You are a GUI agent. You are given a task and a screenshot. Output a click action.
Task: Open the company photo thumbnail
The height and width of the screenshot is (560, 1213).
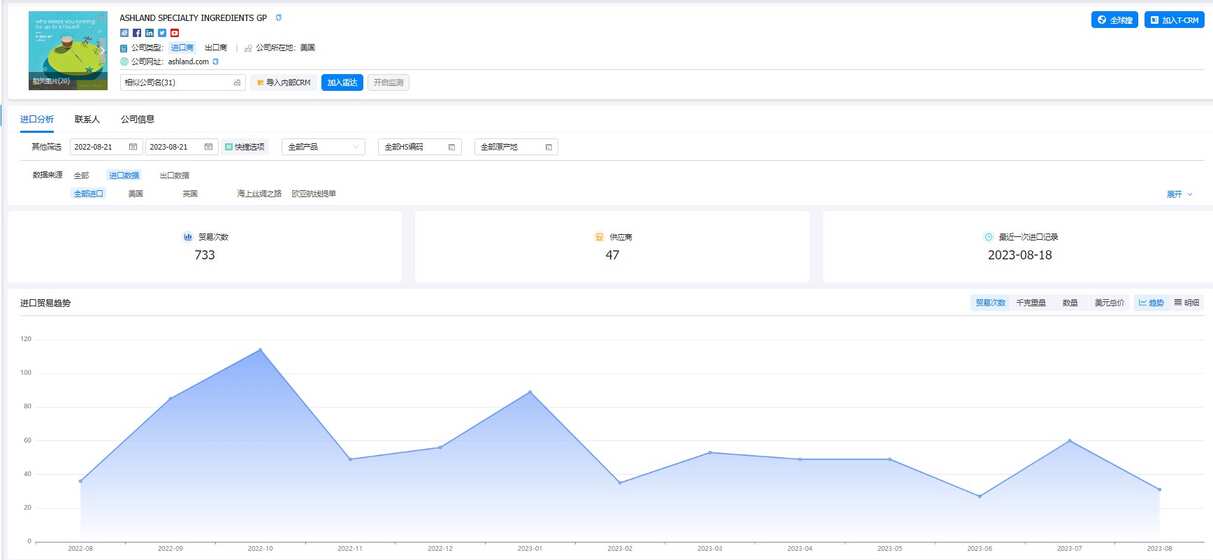(68, 51)
